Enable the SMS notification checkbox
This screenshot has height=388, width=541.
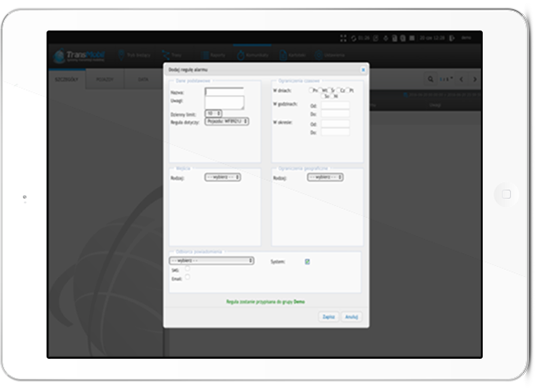point(187,268)
